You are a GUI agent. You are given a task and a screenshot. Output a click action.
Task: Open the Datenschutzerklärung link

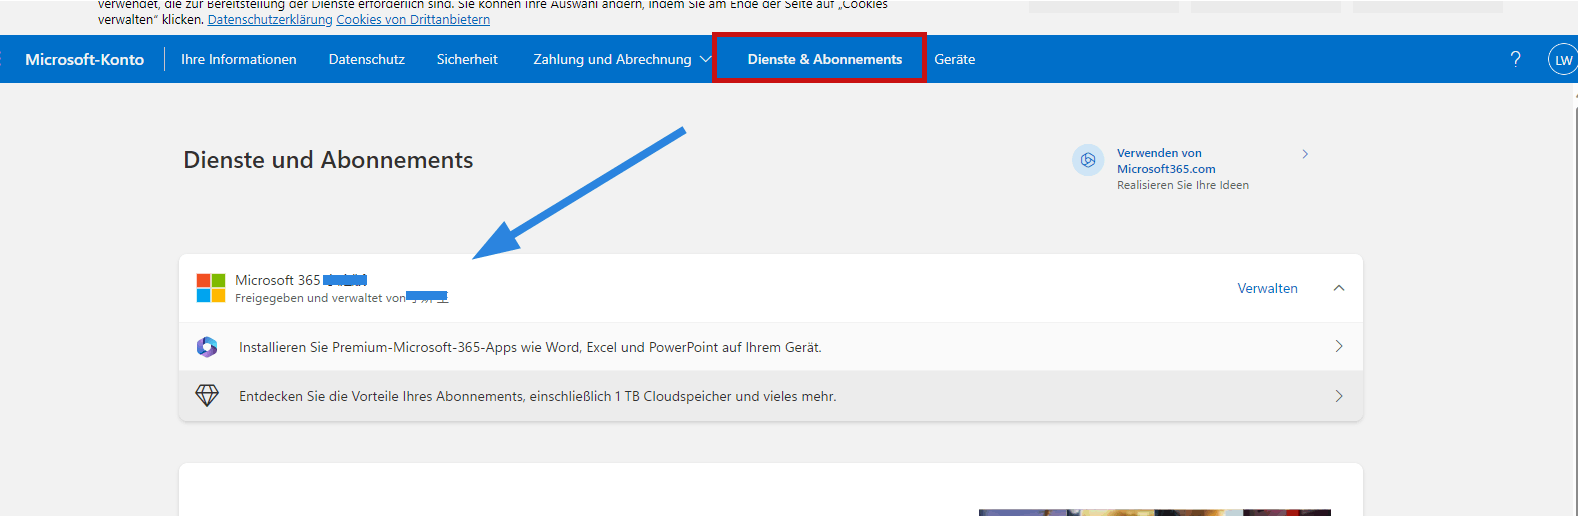pyautogui.click(x=270, y=19)
